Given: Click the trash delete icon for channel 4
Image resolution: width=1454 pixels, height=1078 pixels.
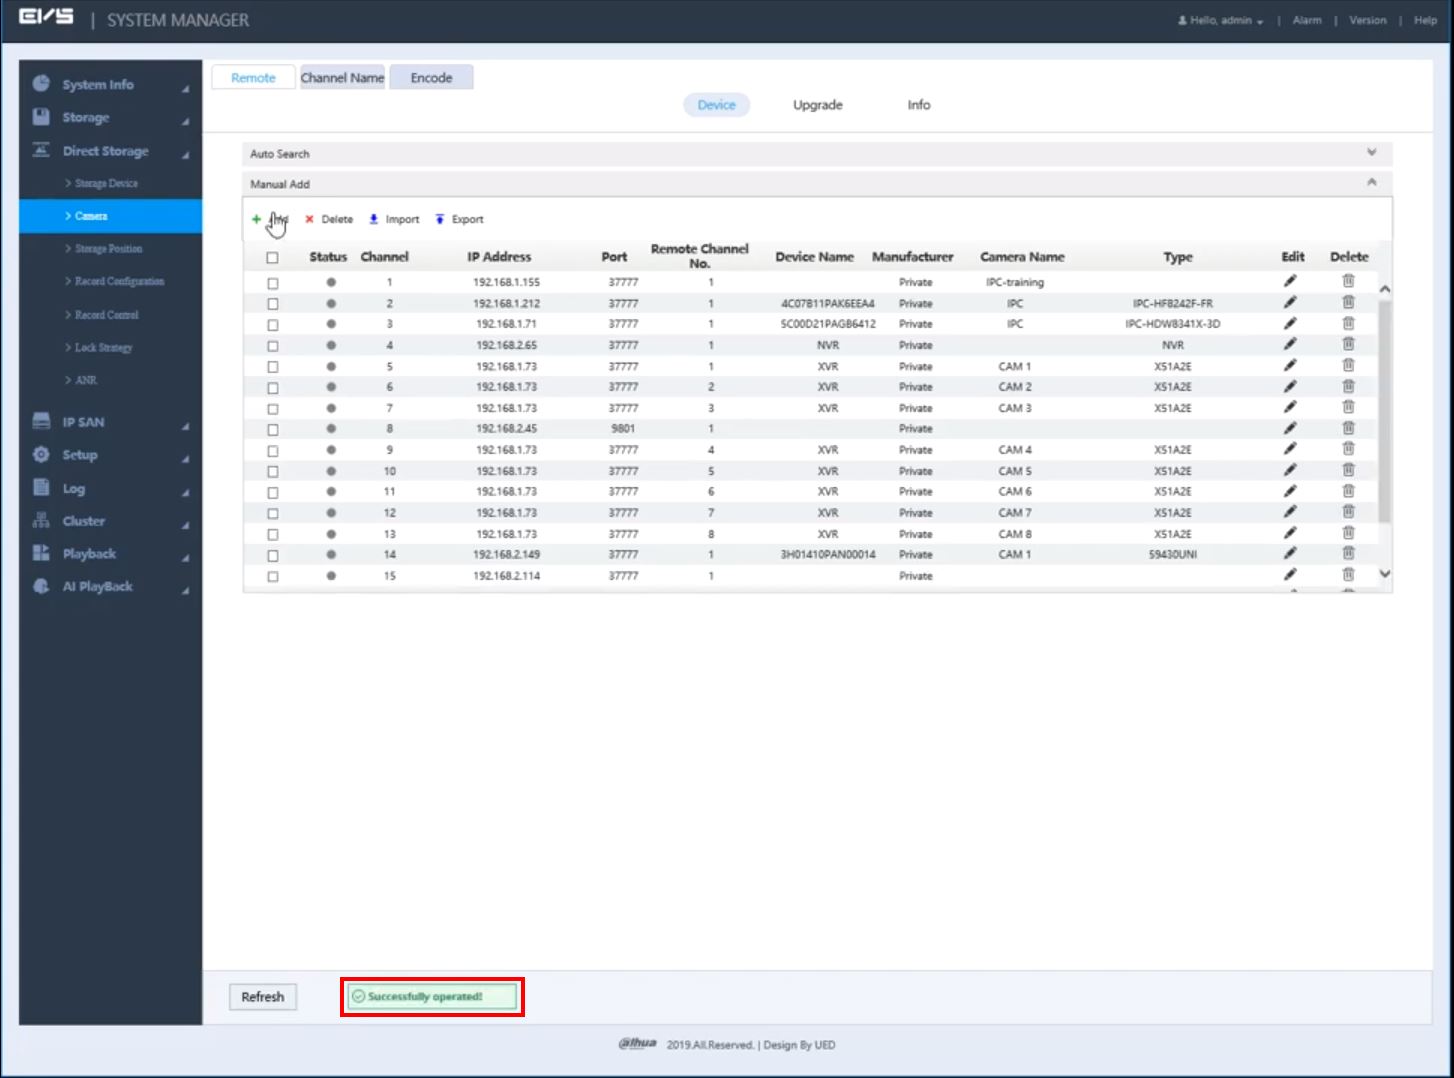Looking at the screenshot, I should (1348, 344).
